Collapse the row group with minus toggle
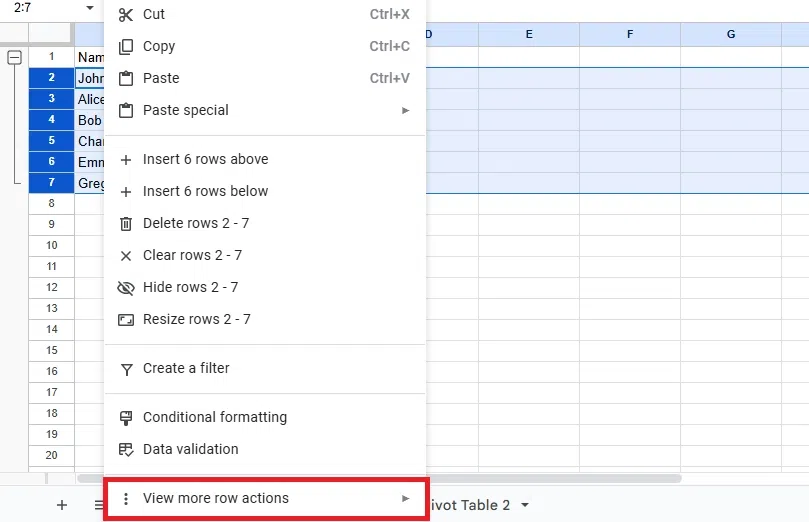 (14, 58)
